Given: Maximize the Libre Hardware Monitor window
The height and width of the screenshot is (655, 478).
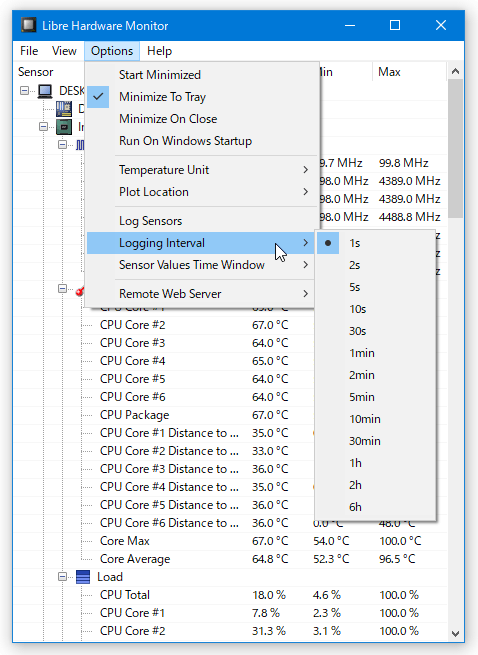Looking at the screenshot, I should 395,25.
